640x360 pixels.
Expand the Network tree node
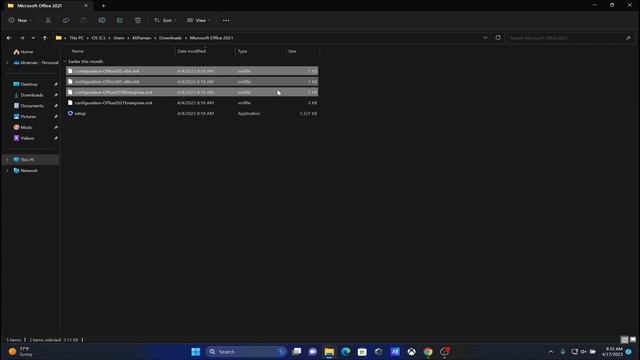(7, 171)
